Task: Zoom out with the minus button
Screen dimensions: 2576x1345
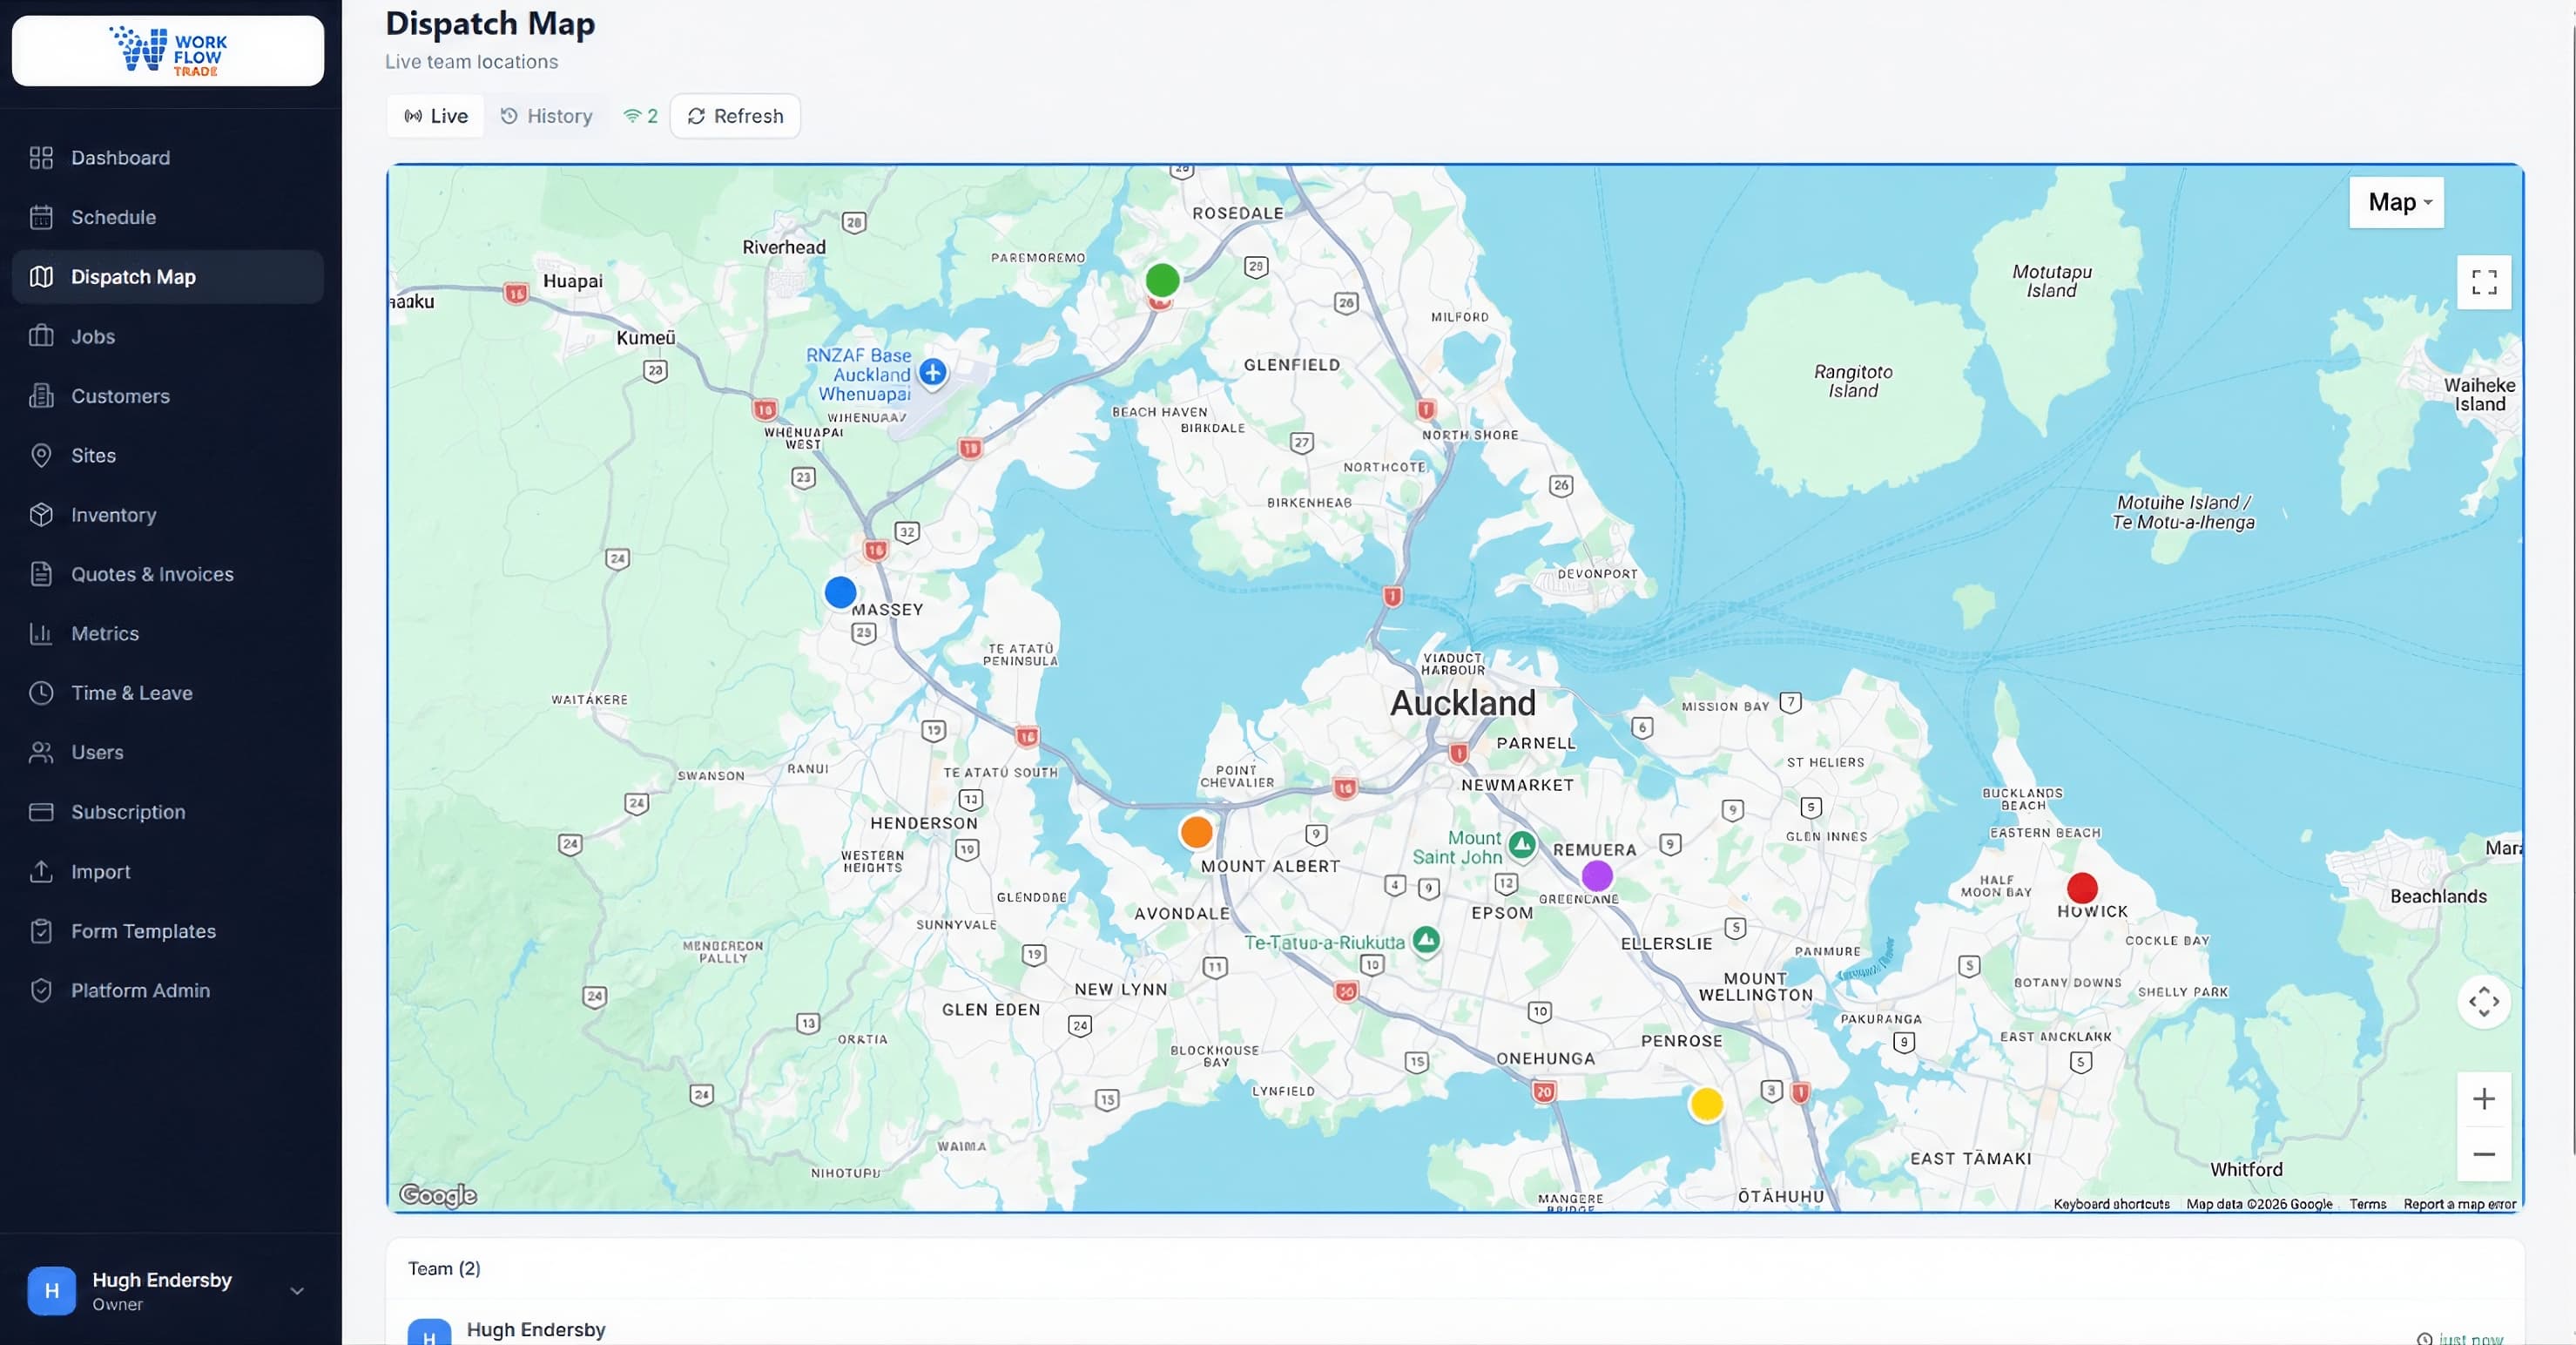Action: (x=2484, y=1154)
